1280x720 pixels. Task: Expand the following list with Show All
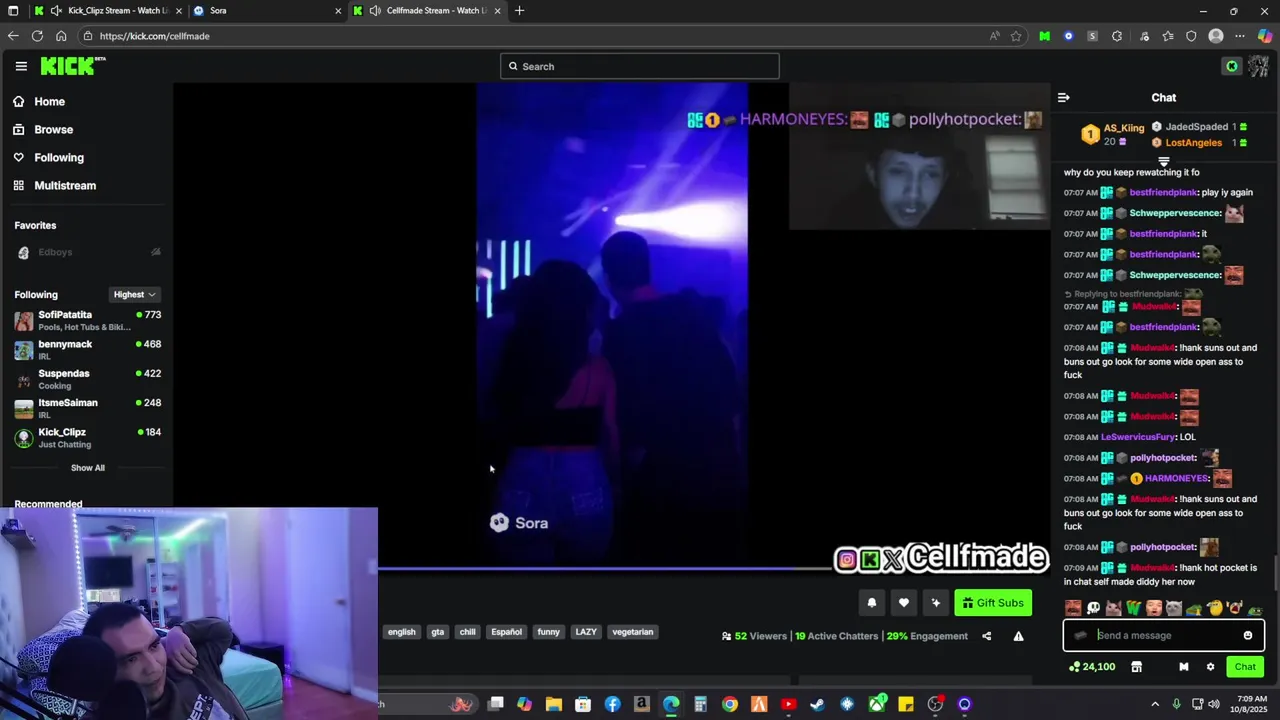point(87,468)
